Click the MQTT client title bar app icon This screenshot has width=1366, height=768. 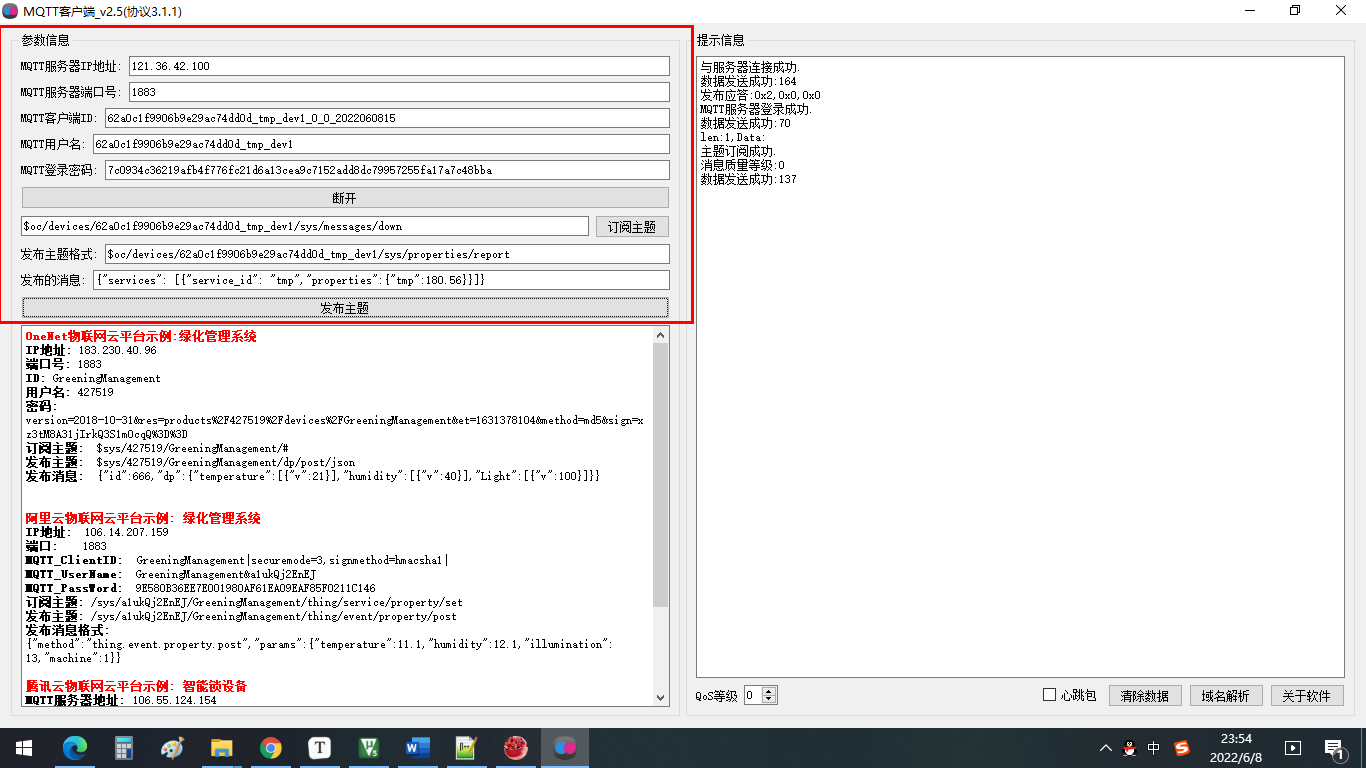pos(11,11)
